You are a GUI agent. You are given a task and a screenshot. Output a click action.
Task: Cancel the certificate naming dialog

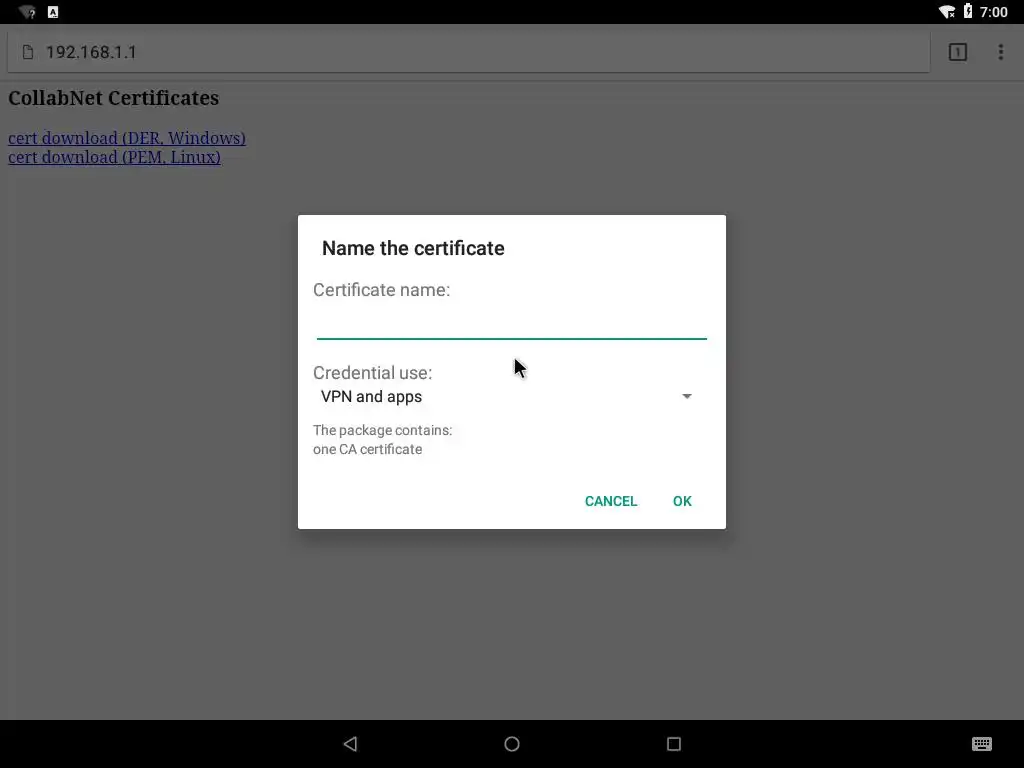coord(611,501)
